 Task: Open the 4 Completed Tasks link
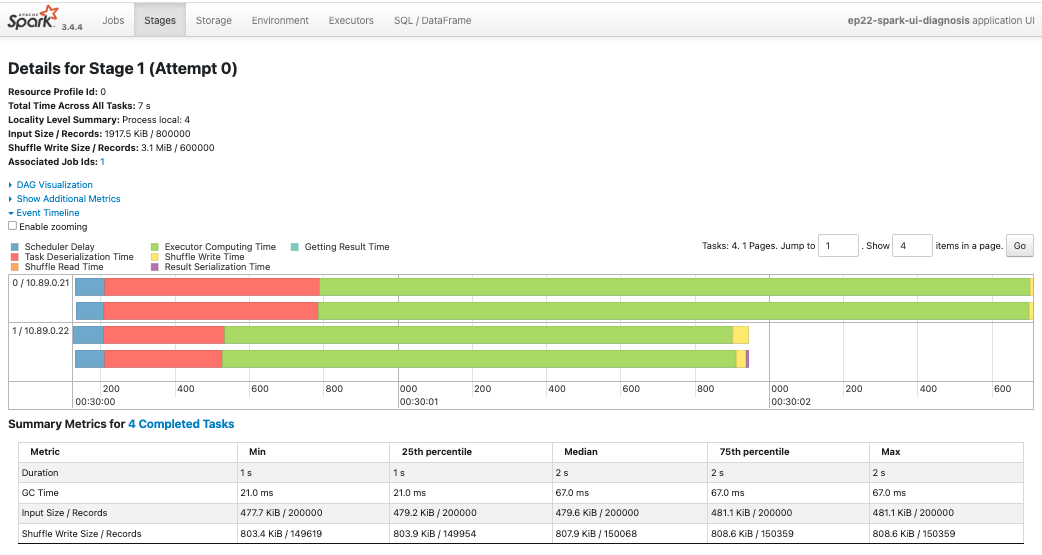point(181,424)
